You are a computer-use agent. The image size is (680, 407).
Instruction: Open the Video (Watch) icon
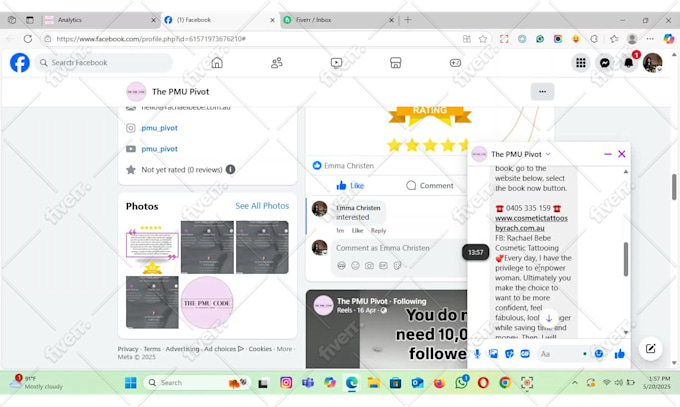(336, 63)
